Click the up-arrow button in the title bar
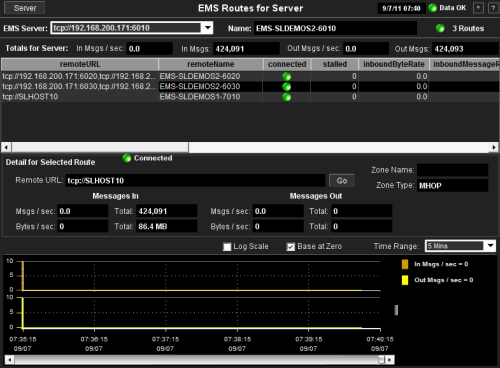The image size is (500, 368). point(478,8)
